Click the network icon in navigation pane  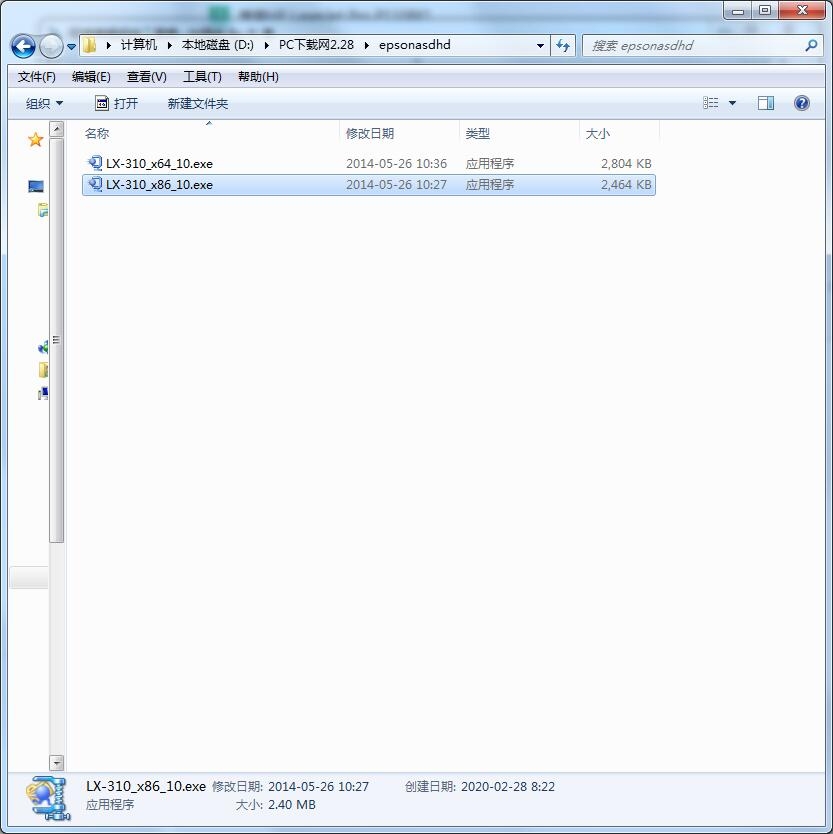(43, 393)
